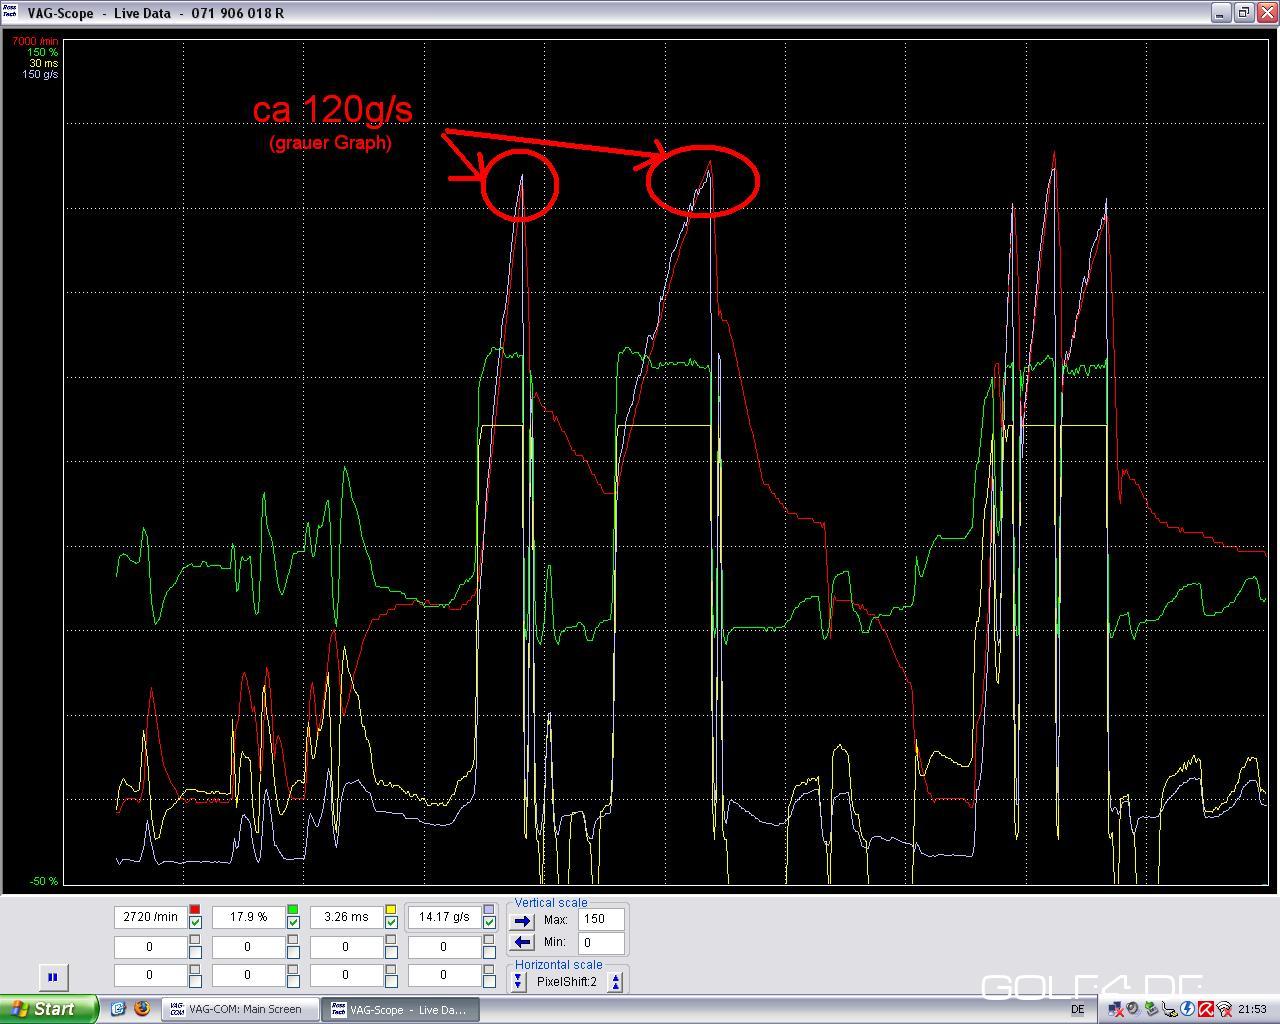Open the Avira red umbrella tray icon
The image size is (1280, 1024).
point(1206,1009)
